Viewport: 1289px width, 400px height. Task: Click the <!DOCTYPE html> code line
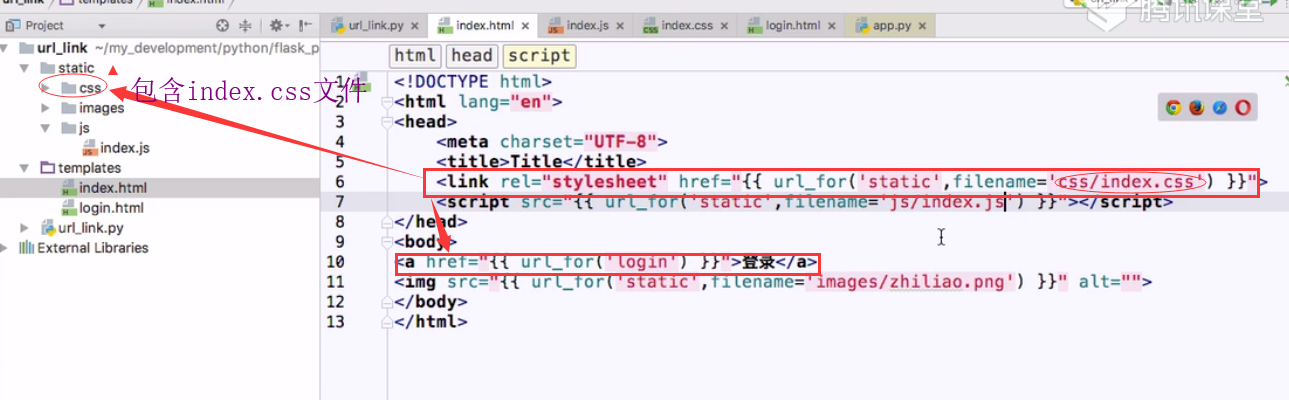(473, 82)
